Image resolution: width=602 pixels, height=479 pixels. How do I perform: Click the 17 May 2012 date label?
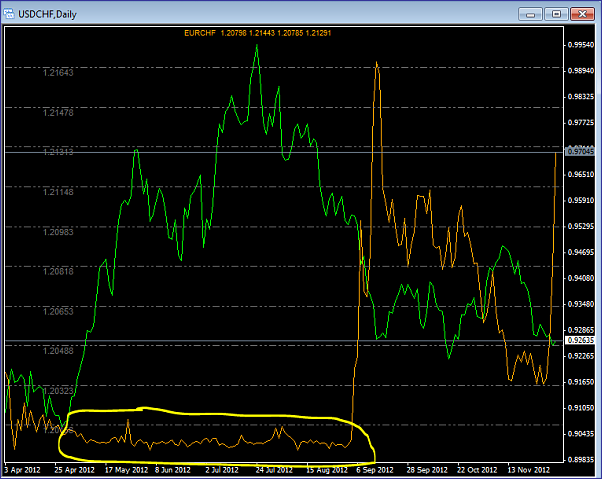click(126, 470)
